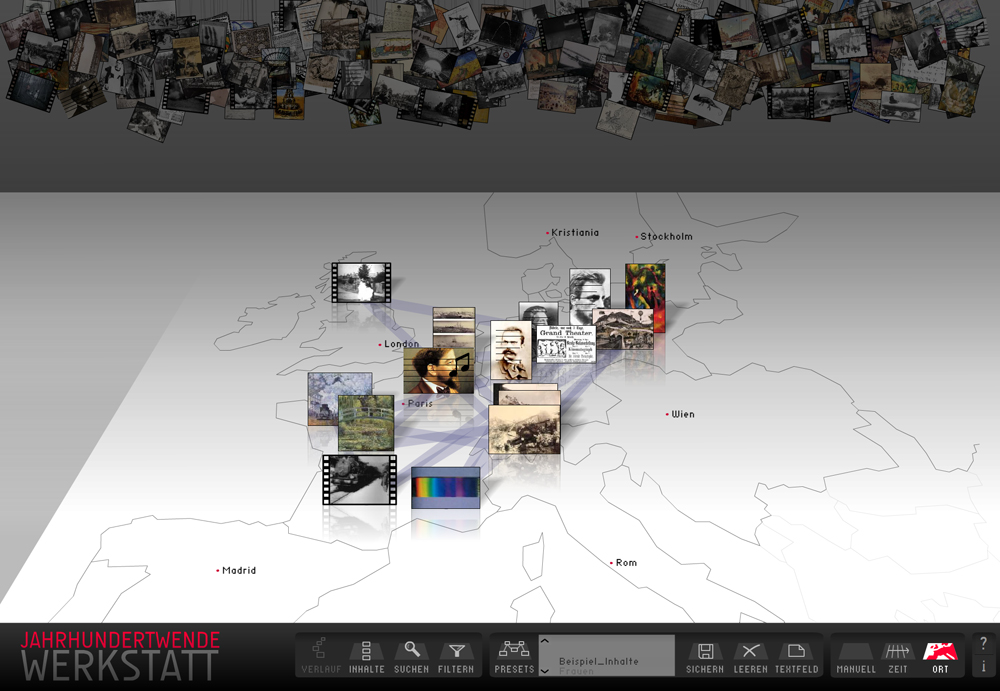
Task: Open the Suchen search tool
Action: 411,657
